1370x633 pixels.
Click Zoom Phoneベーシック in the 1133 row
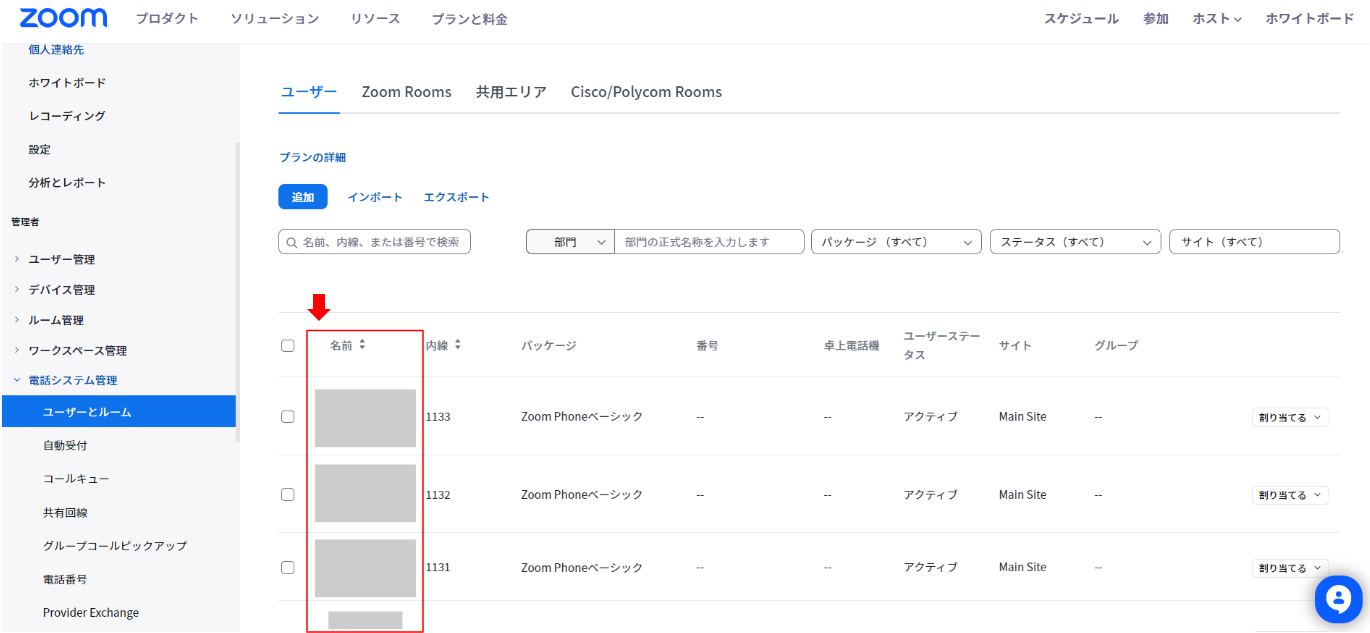coord(582,417)
